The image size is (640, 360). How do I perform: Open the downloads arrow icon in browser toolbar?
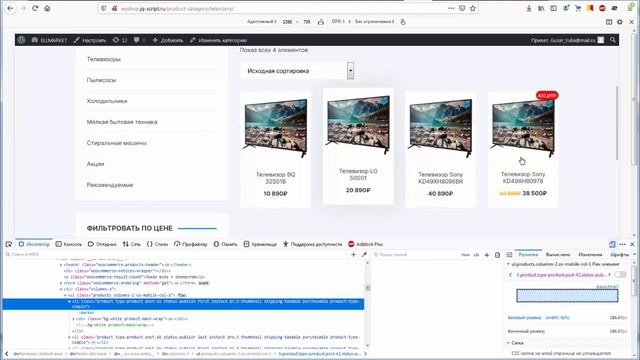point(529,8)
